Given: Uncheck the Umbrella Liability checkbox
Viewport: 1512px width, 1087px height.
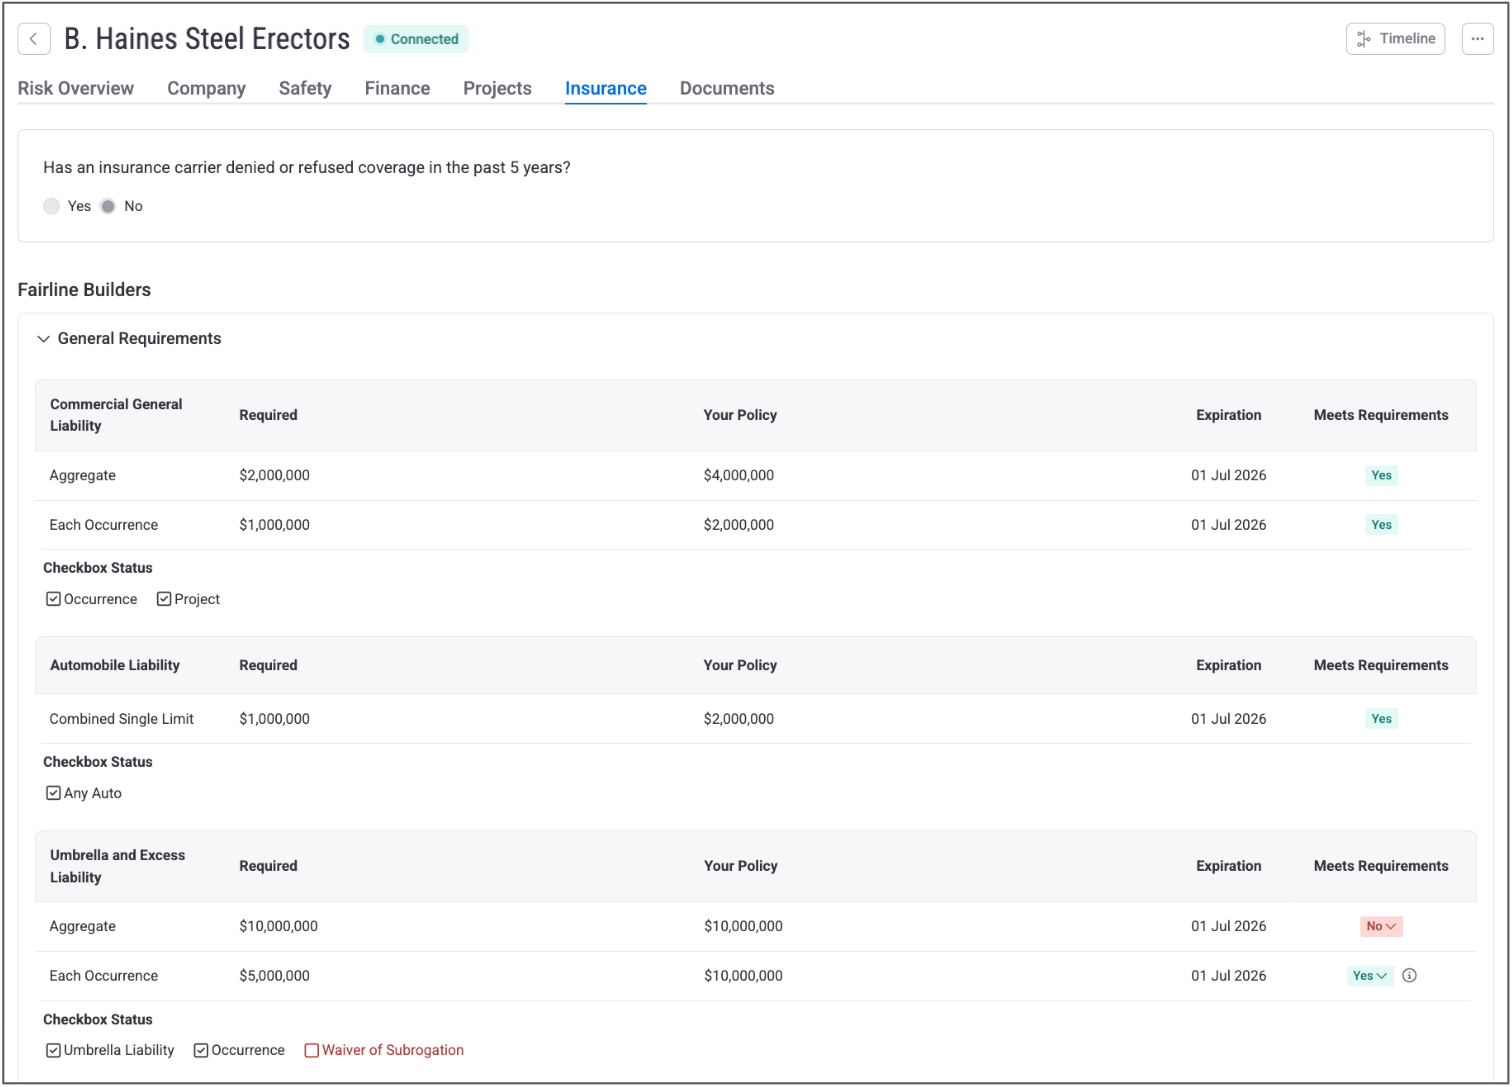Looking at the screenshot, I should click(54, 1051).
